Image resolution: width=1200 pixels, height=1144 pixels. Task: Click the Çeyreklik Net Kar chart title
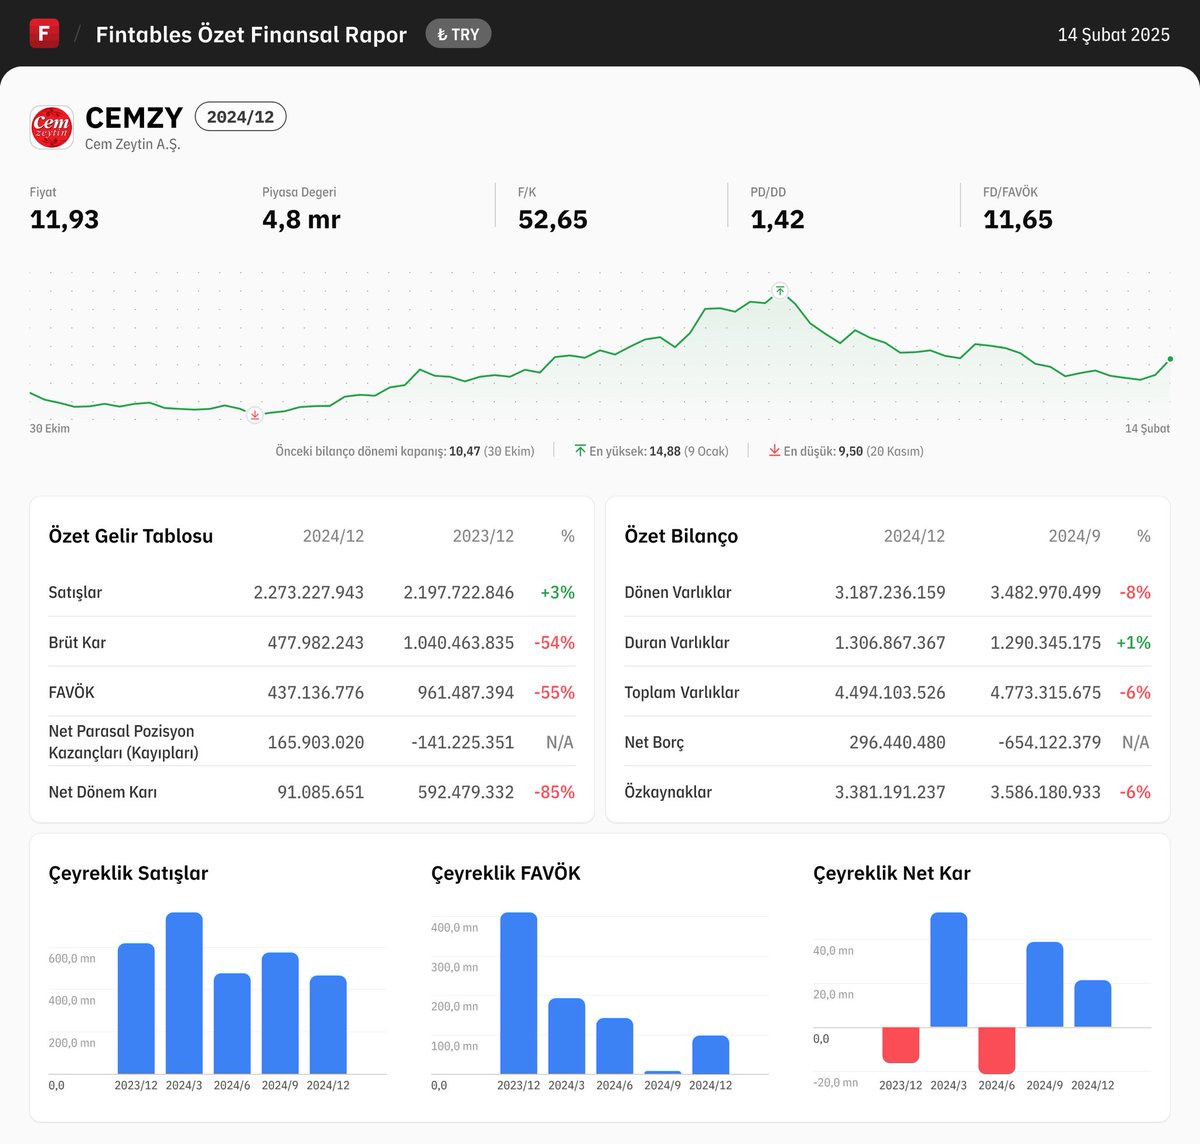892,873
